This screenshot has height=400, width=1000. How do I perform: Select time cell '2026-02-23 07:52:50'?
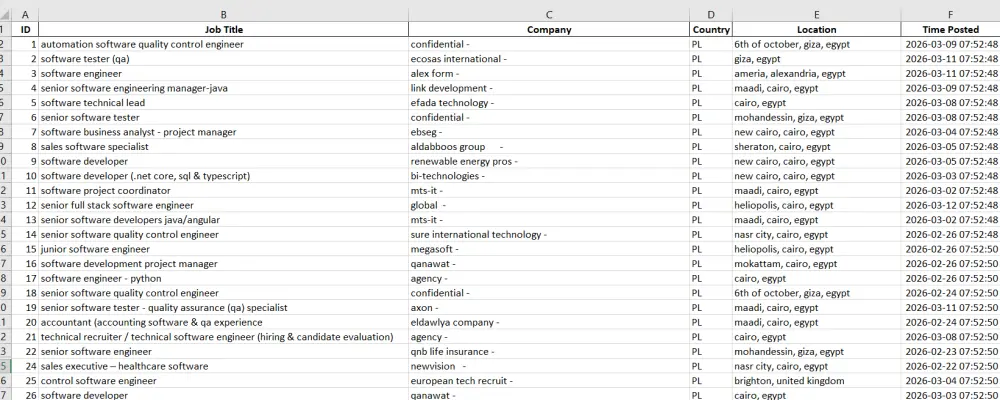pyautogui.click(x=951, y=353)
